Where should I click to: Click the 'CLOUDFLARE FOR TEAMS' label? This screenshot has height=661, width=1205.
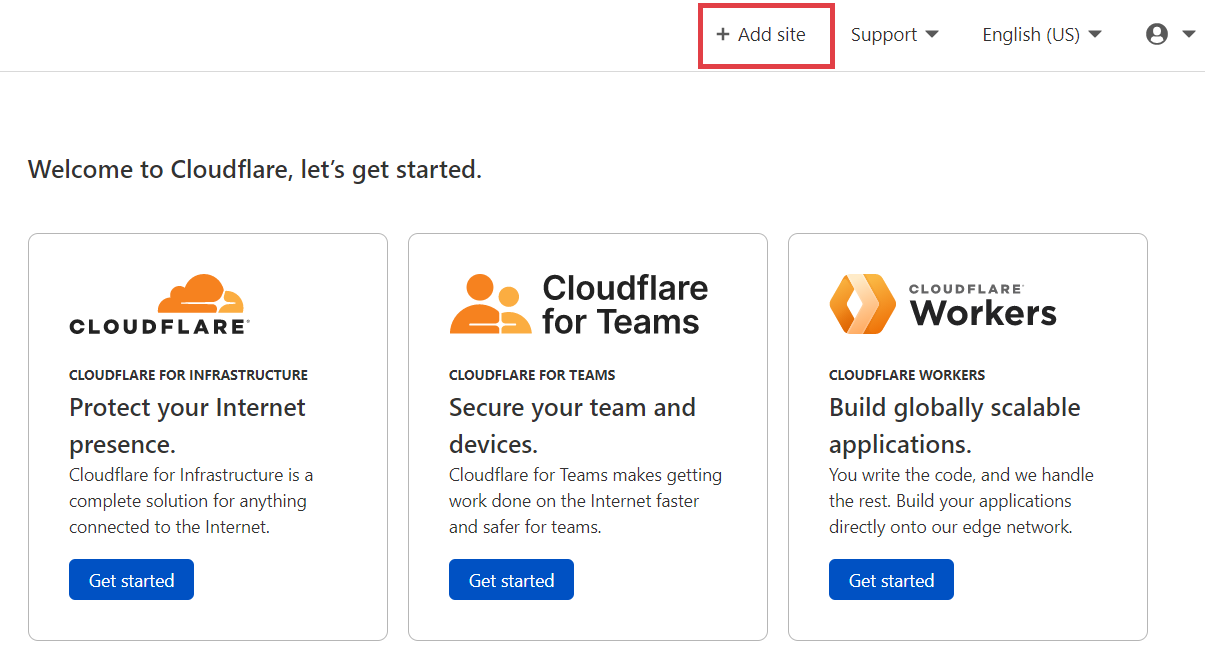click(532, 375)
